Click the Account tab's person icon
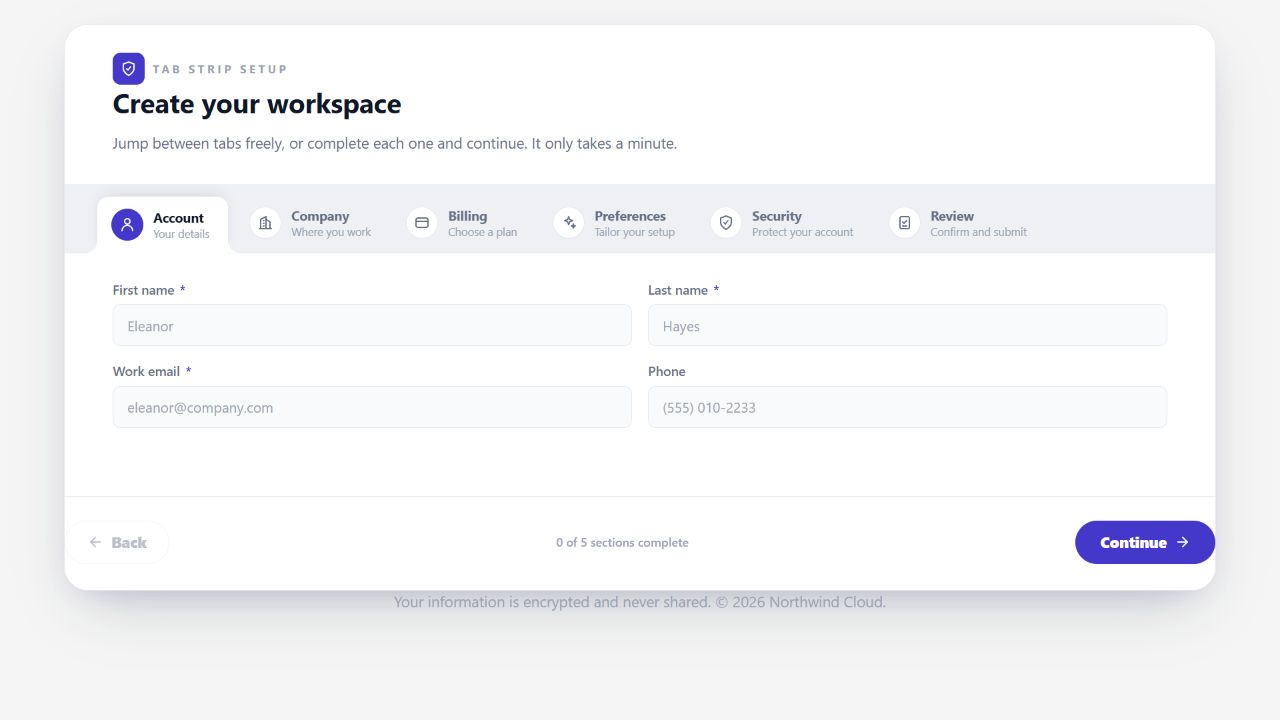 pos(127,225)
